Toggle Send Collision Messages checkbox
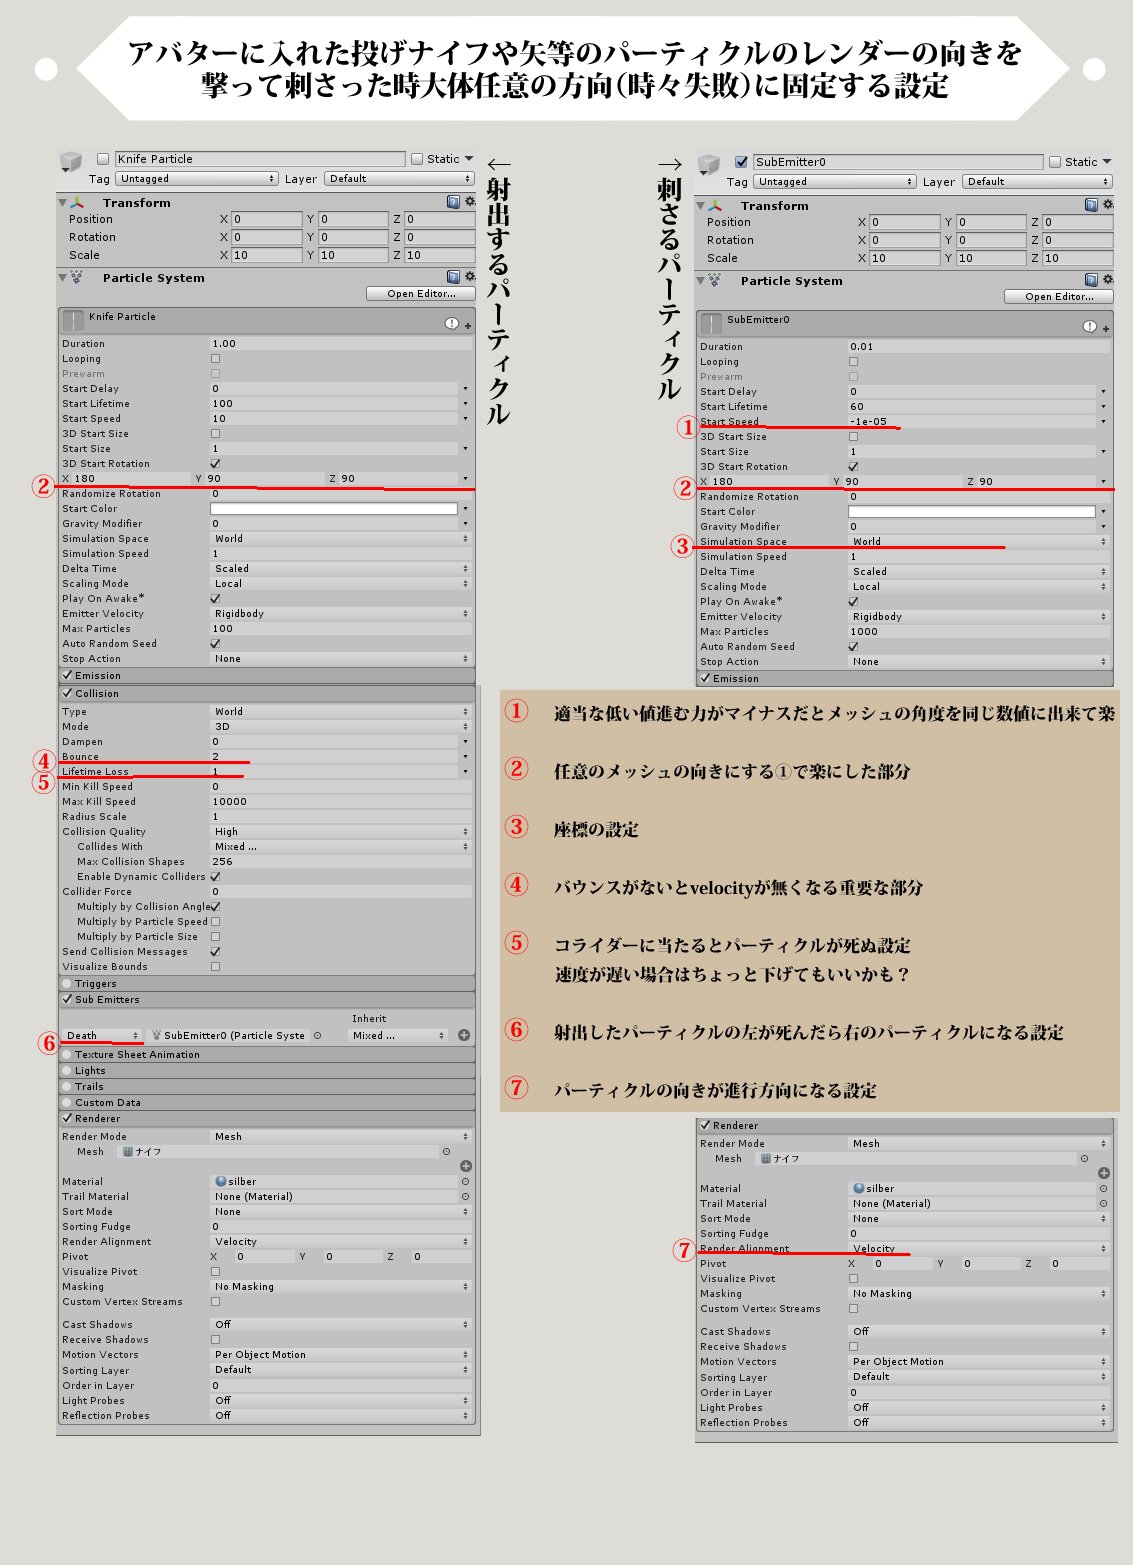 (215, 951)
